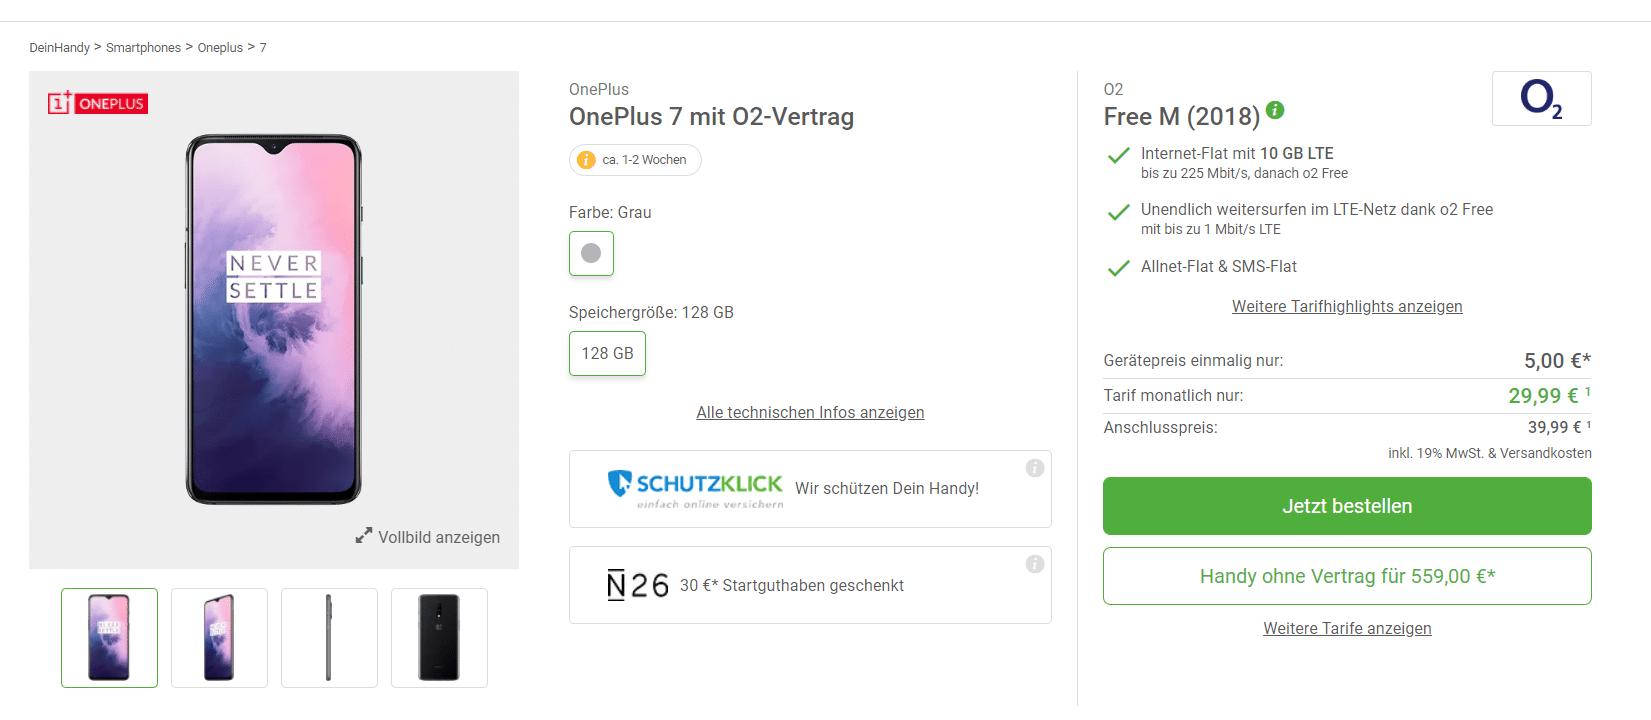The image size is (1651, 720).
Task: Show all technical information
Action: [x=810, y=413]
